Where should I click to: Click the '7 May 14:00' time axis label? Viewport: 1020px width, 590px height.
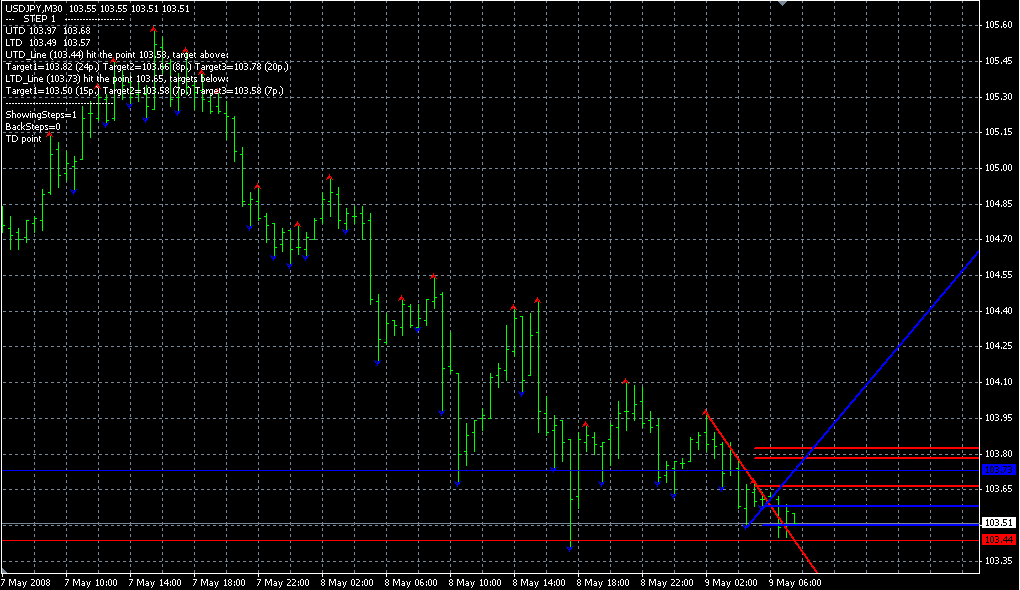[154, 582]
